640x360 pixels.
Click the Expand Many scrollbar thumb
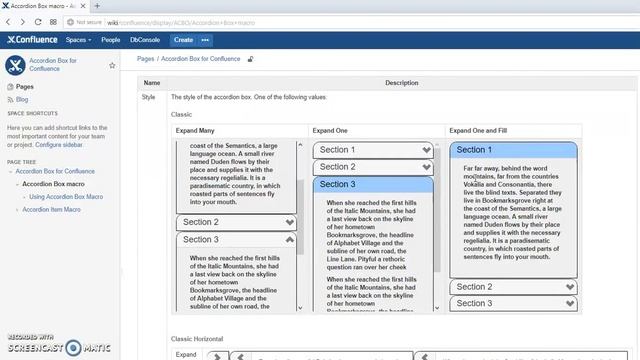300,217
